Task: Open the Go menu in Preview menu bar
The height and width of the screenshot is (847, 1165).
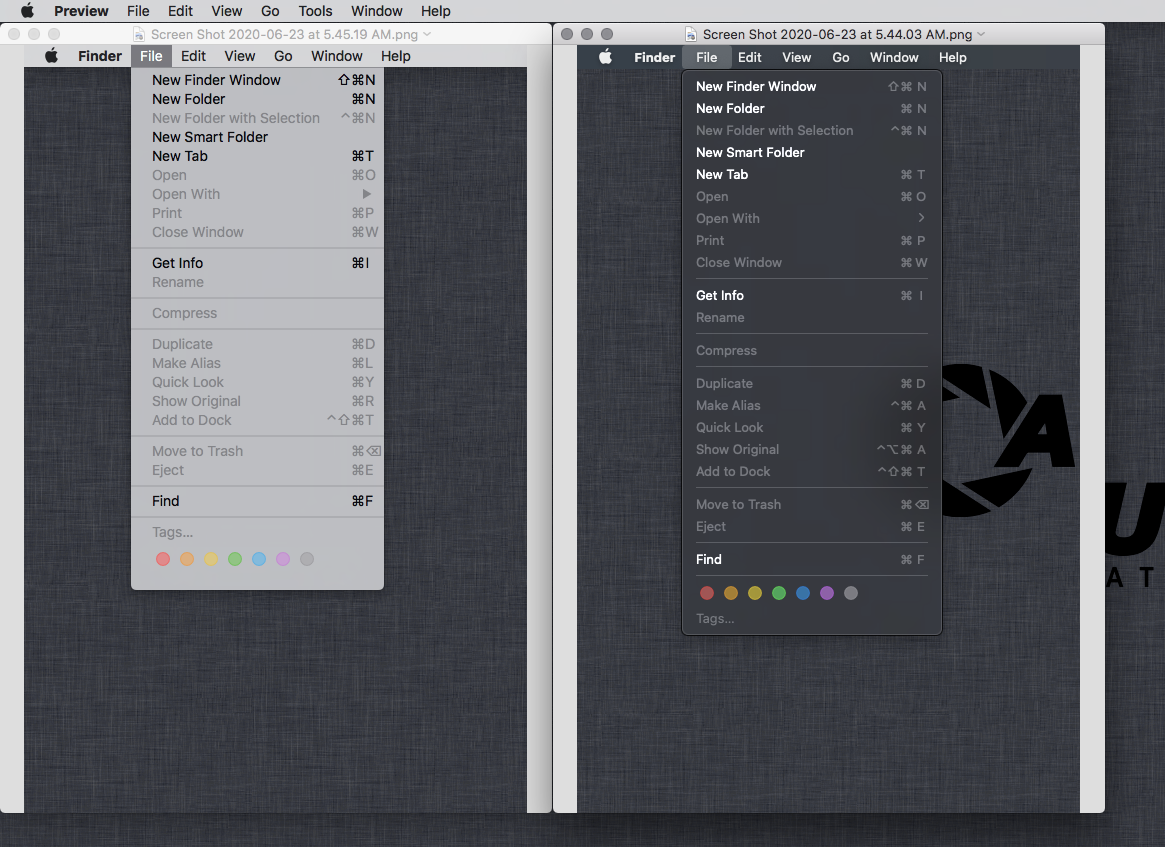Action: pos(270,10)
